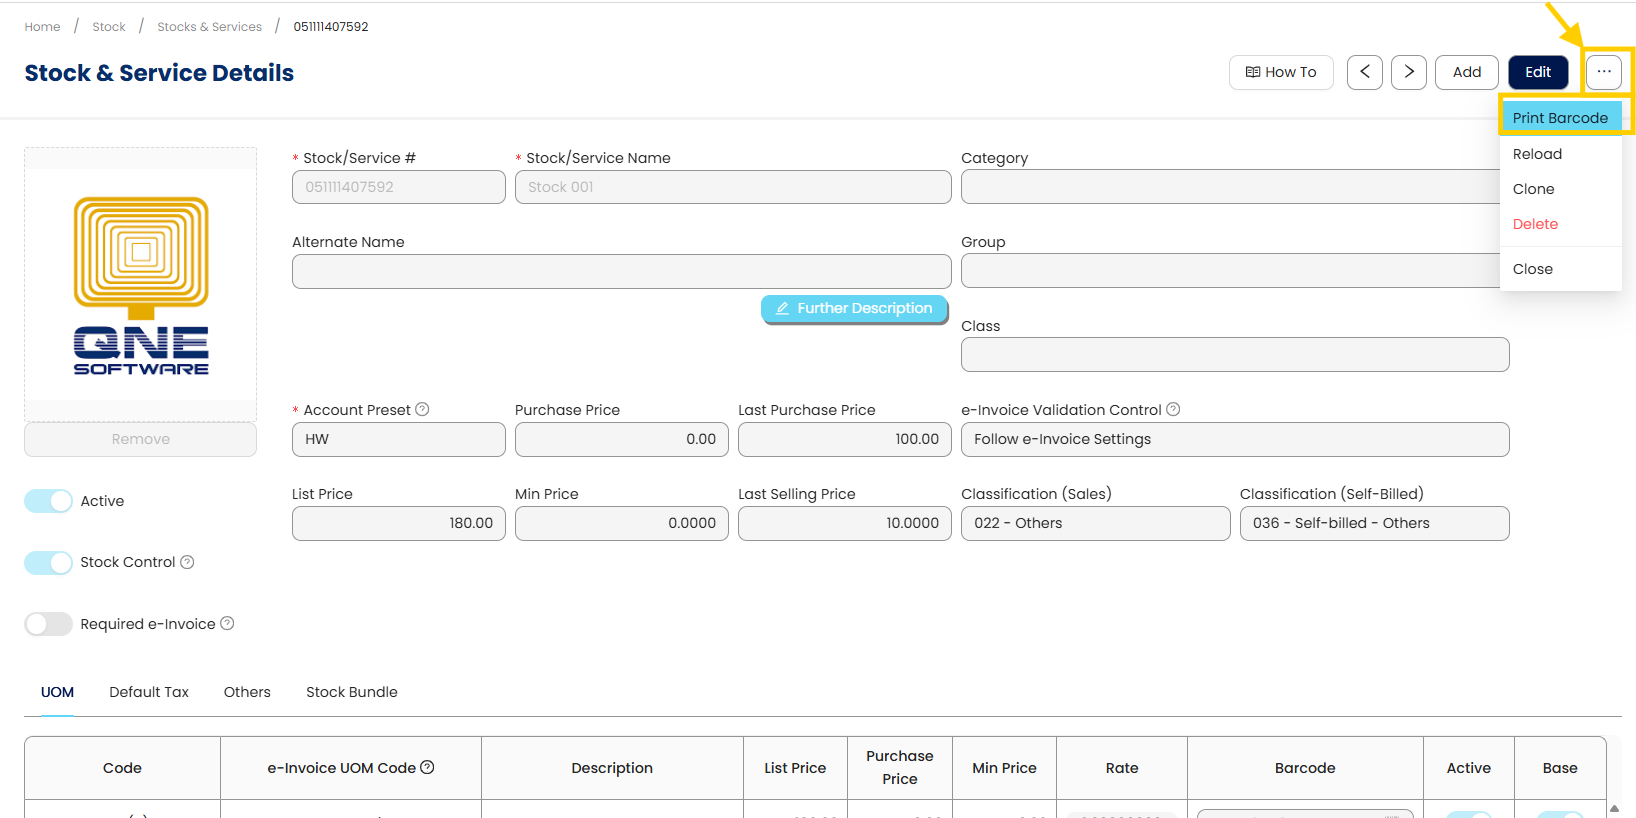Choose Reload in the options menu
This screenshot has width=1636, height=818.
[1561, 154]
